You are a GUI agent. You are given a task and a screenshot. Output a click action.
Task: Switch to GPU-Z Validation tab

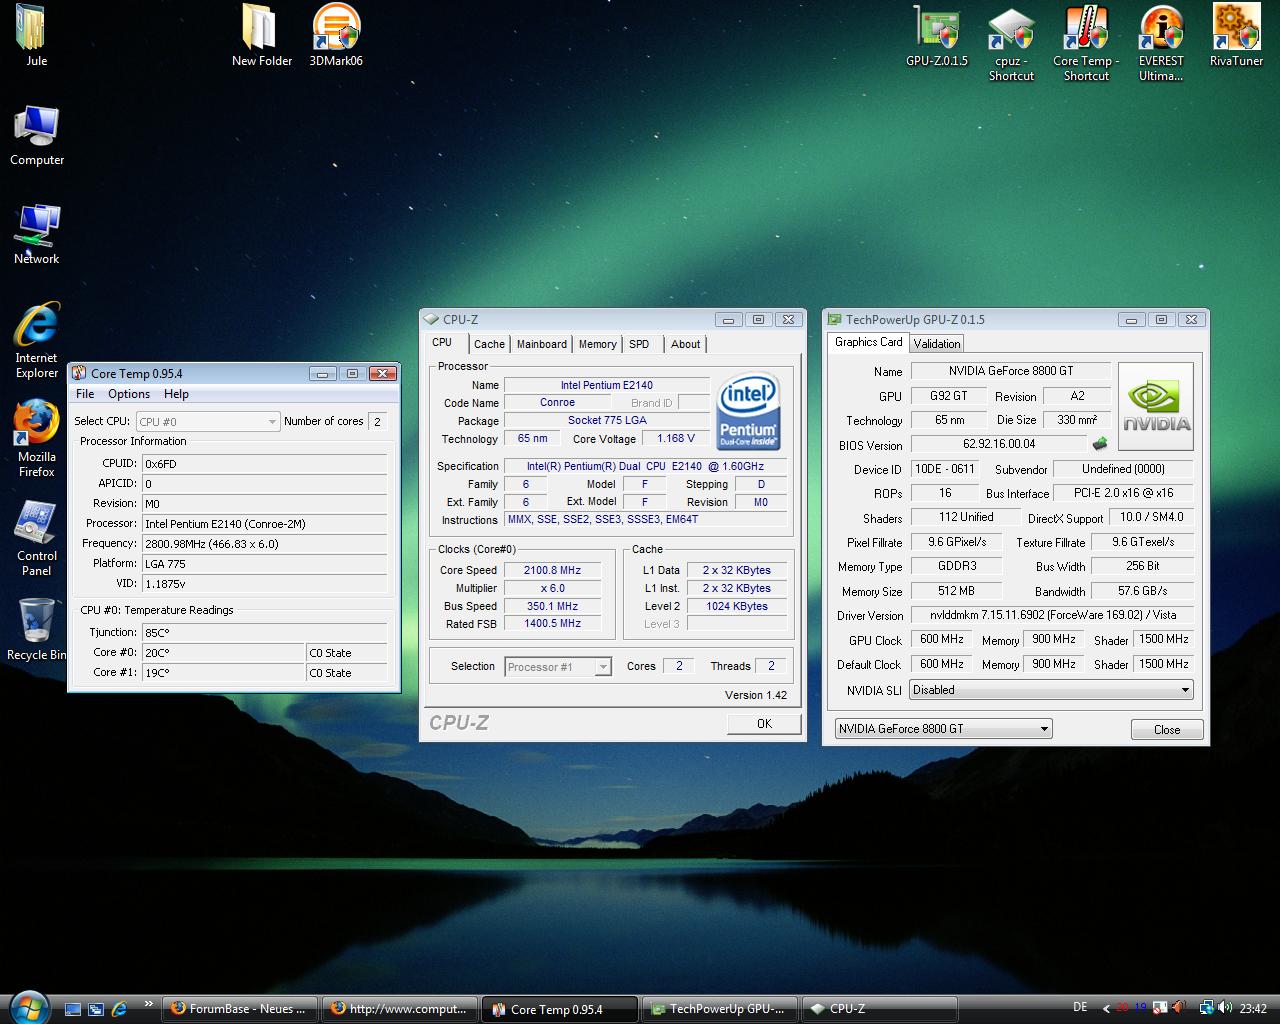937,344
